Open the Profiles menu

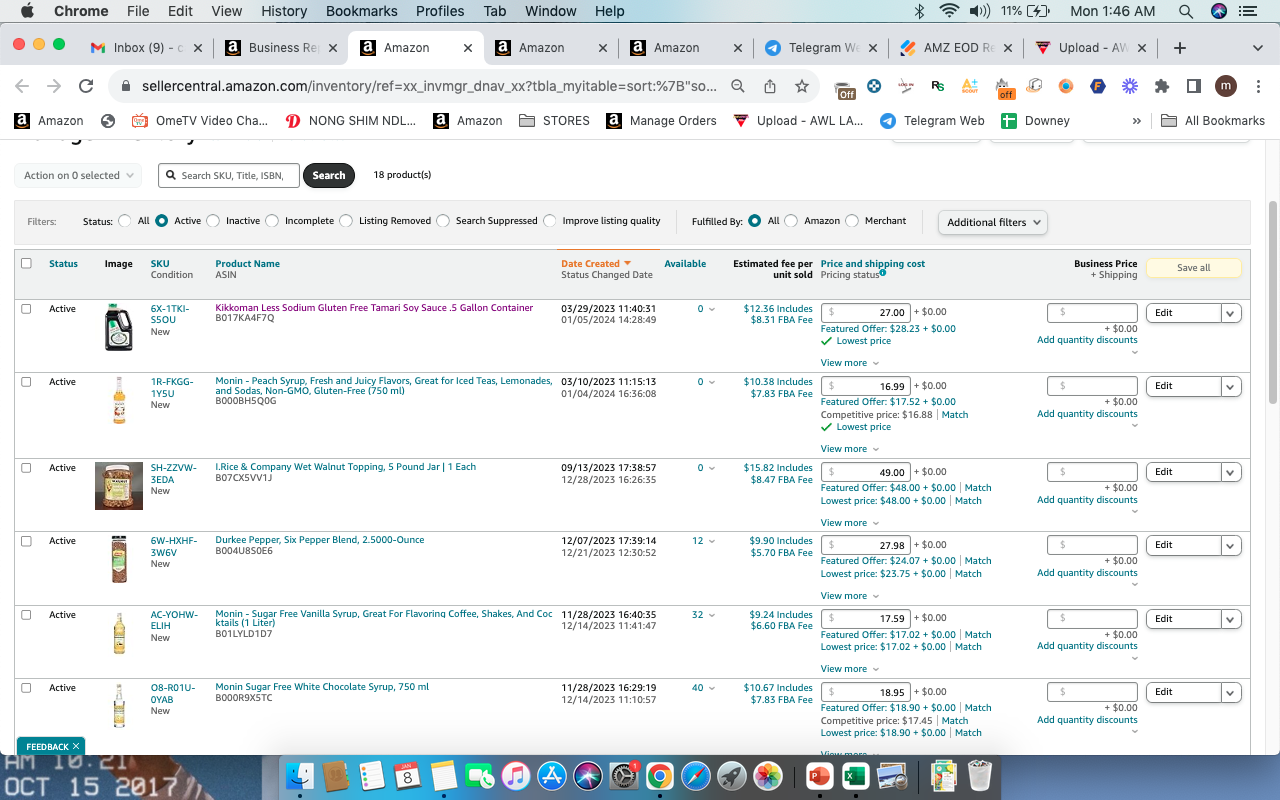(x=440, y=11)
